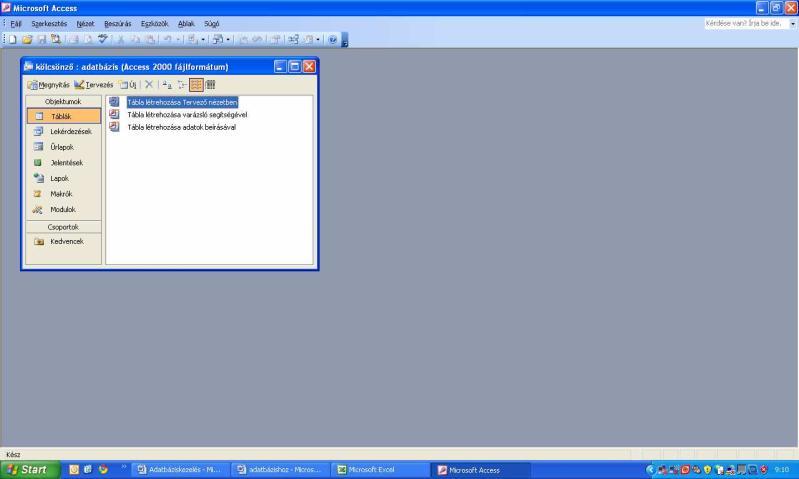Screen dimensions: 799x479
Task: Click the Print toolbar icon
Action: (74, 39)
